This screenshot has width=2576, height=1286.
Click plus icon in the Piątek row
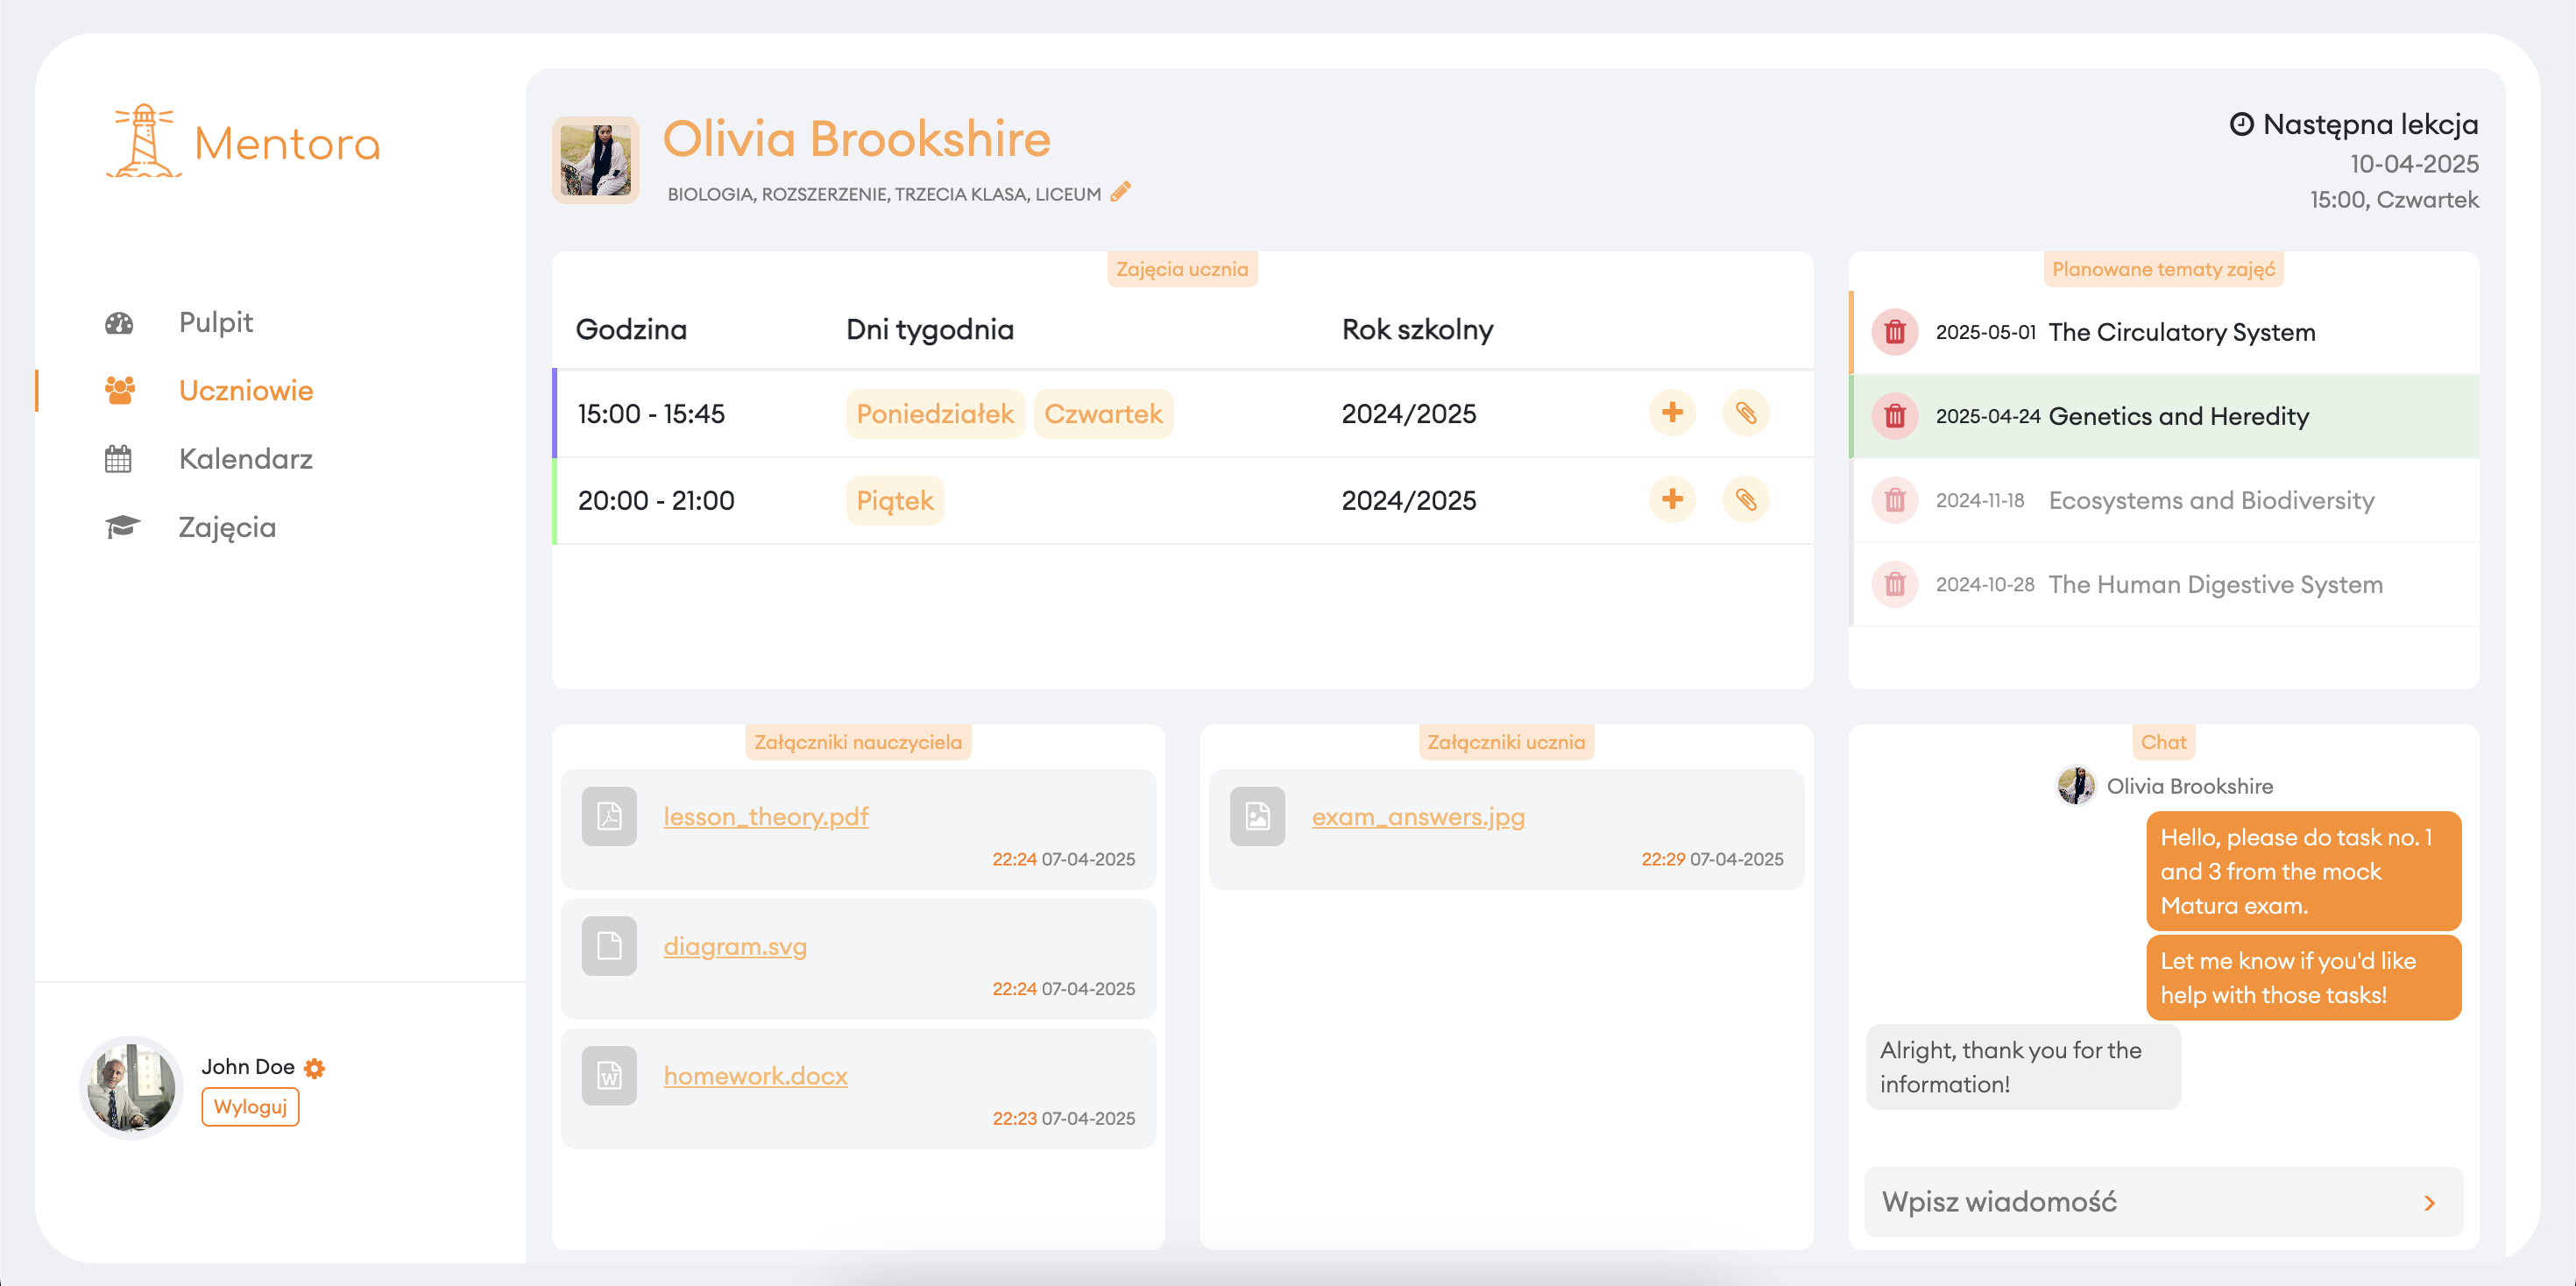[1672, 499]
